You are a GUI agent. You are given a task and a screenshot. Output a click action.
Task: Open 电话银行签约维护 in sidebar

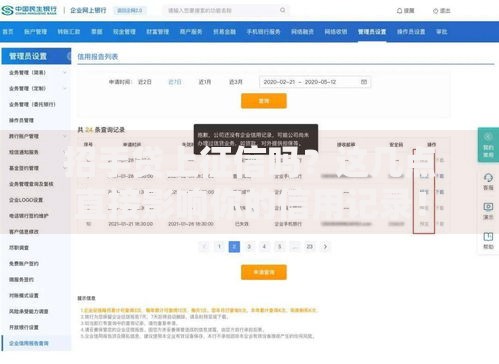(x=29, y=216)
